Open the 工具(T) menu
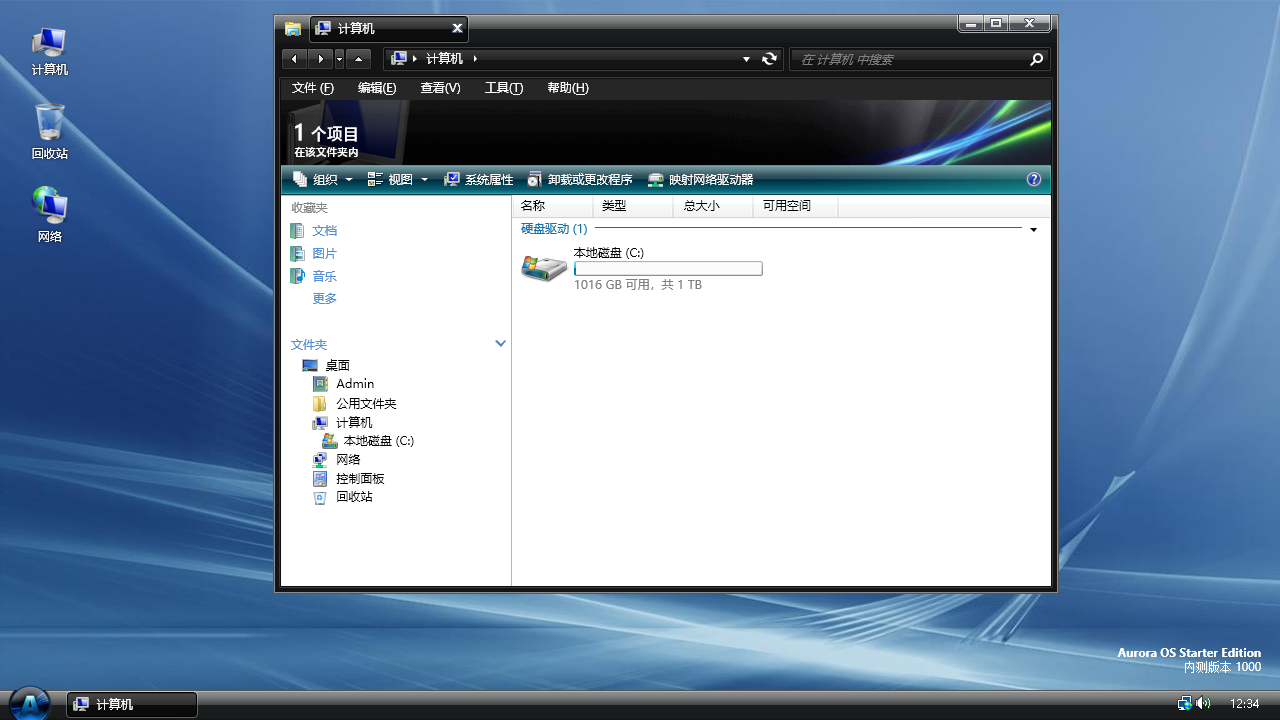Viewport: 1280px width, 720px height. (504, 88)
